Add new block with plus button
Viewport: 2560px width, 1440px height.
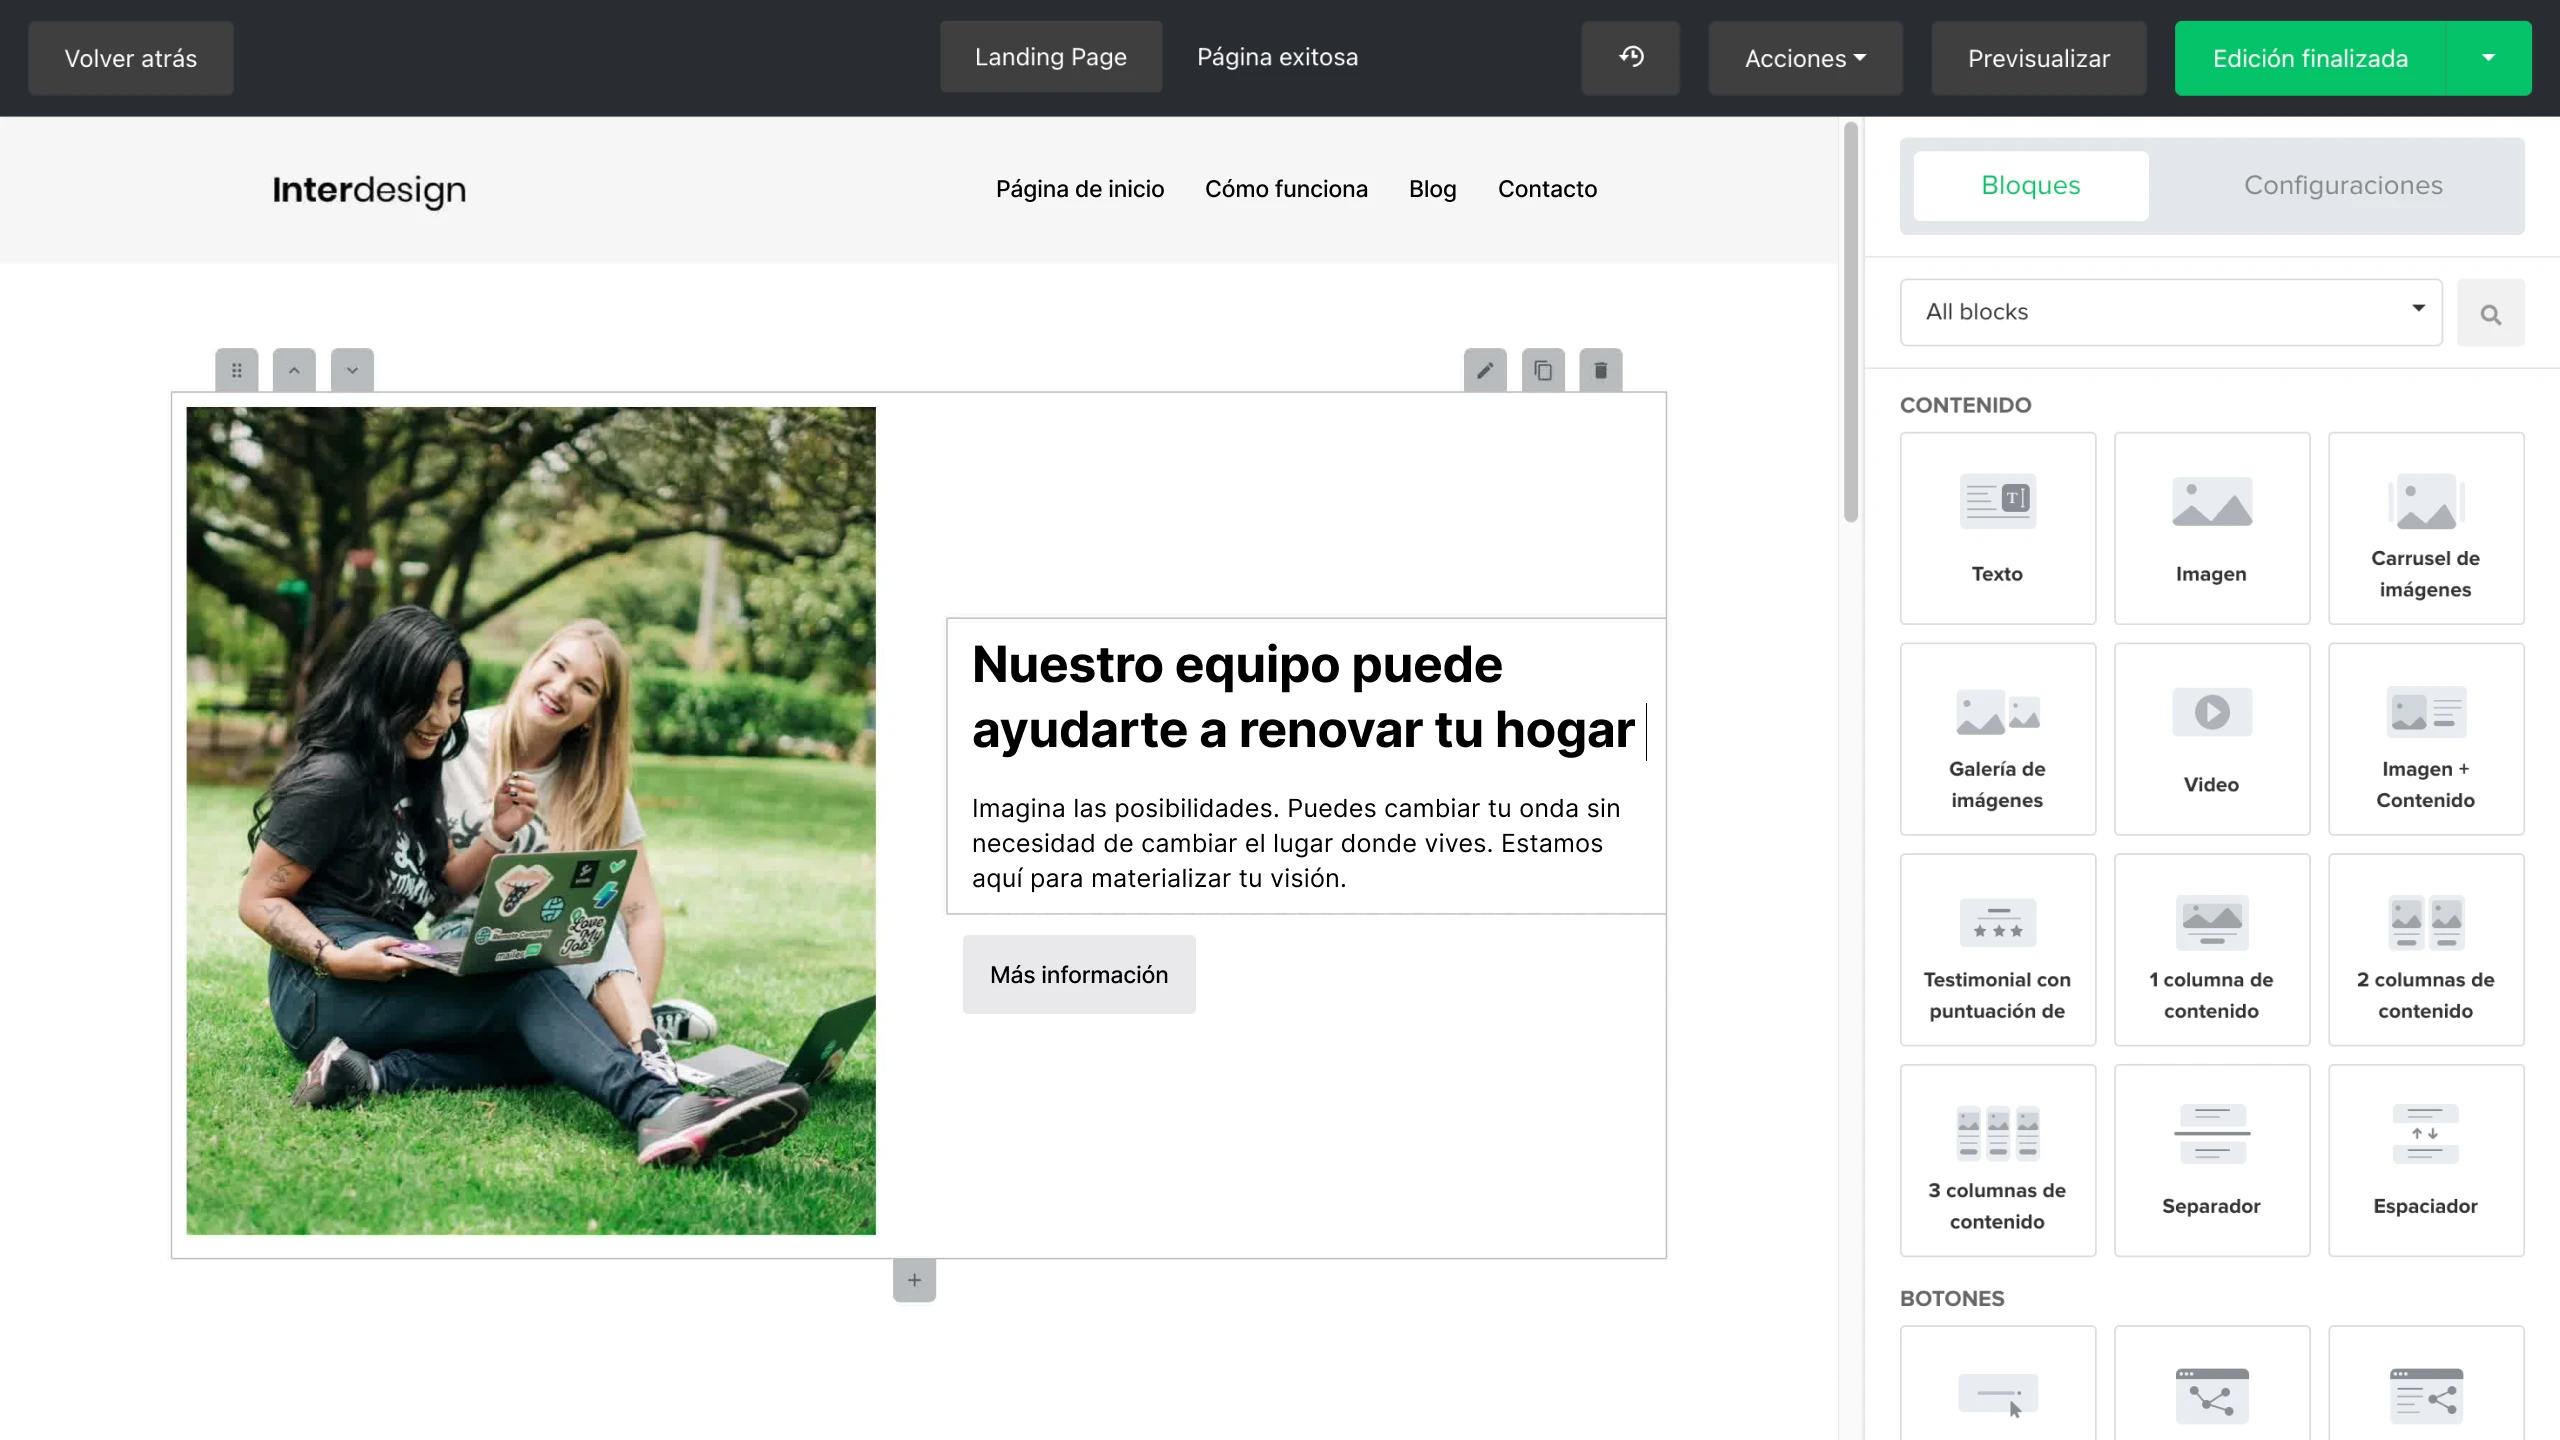(914, 1281)
